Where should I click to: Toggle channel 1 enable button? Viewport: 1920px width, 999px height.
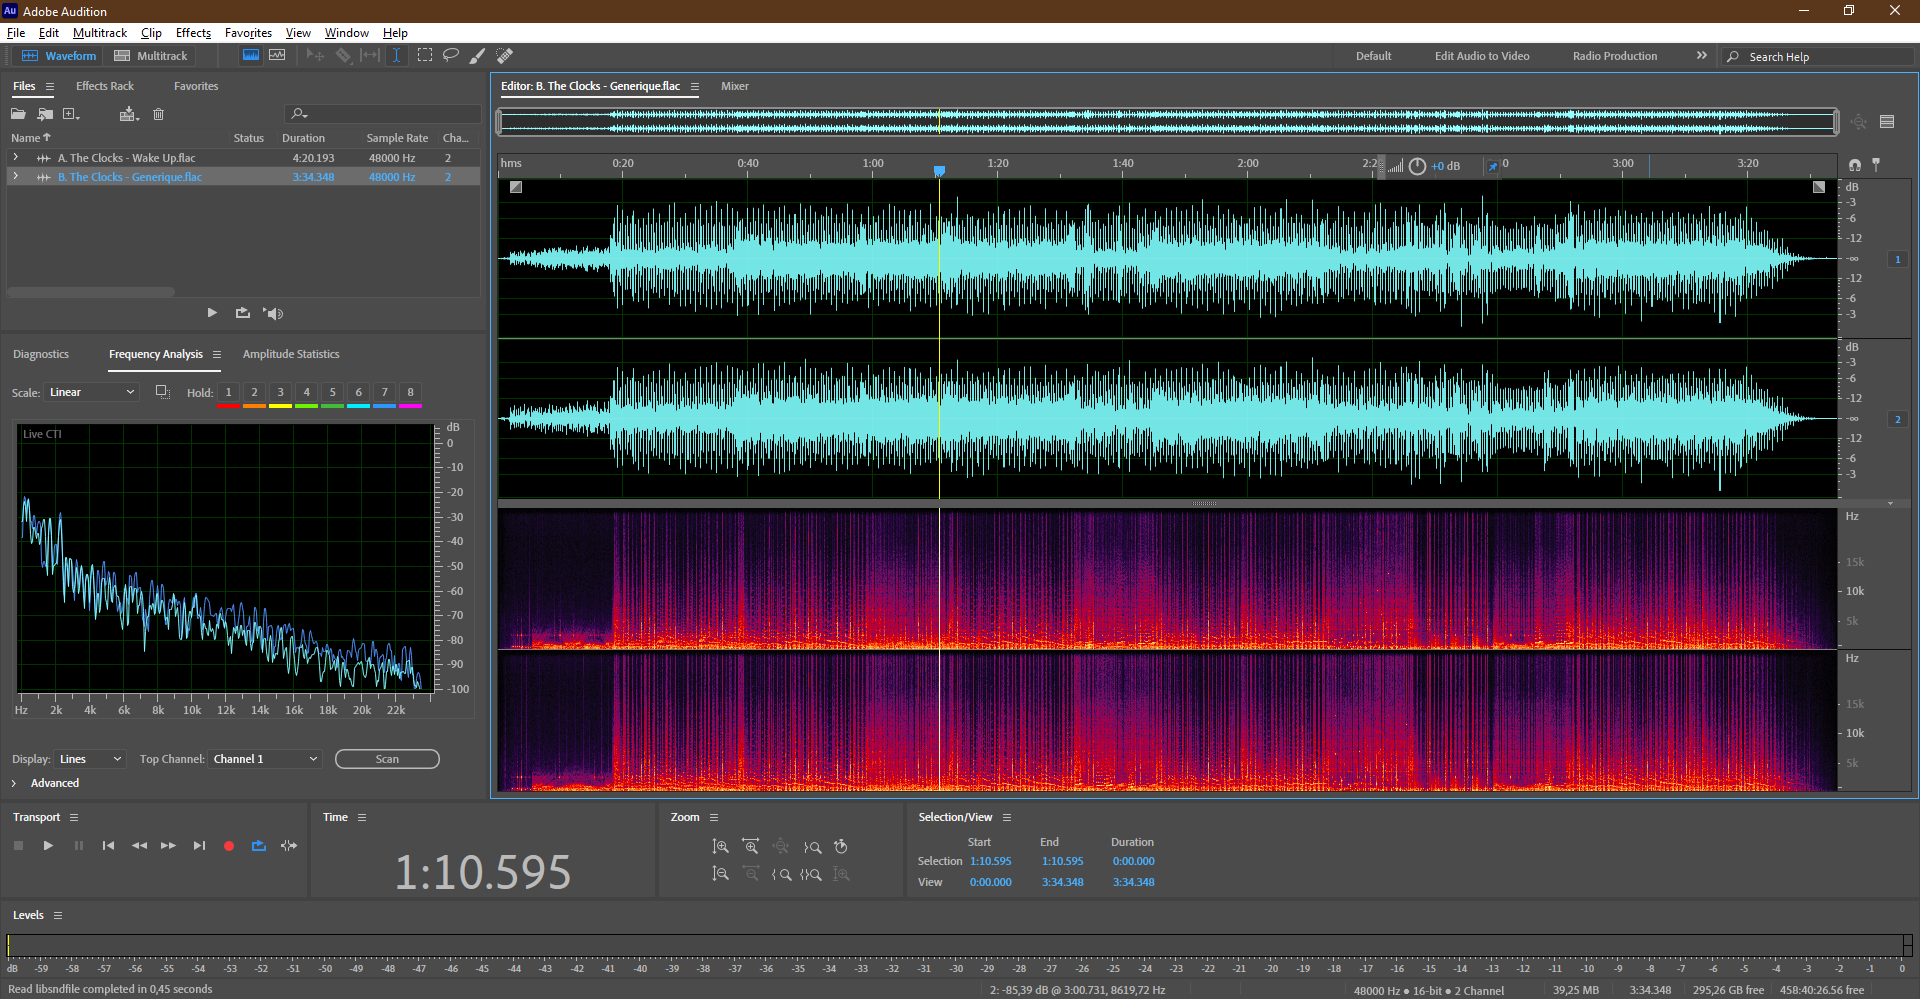tap(1897, 259)
